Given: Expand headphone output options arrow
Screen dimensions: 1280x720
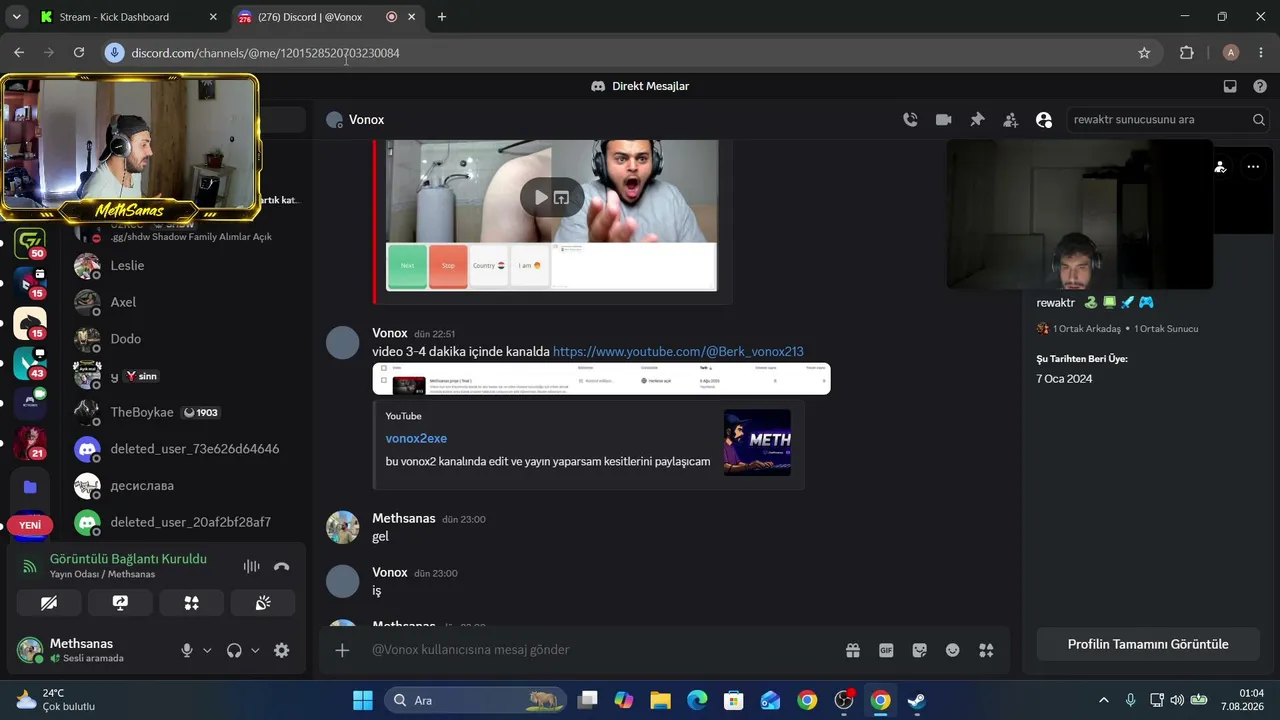Looking at the screenshot, I should coord(255,650).
